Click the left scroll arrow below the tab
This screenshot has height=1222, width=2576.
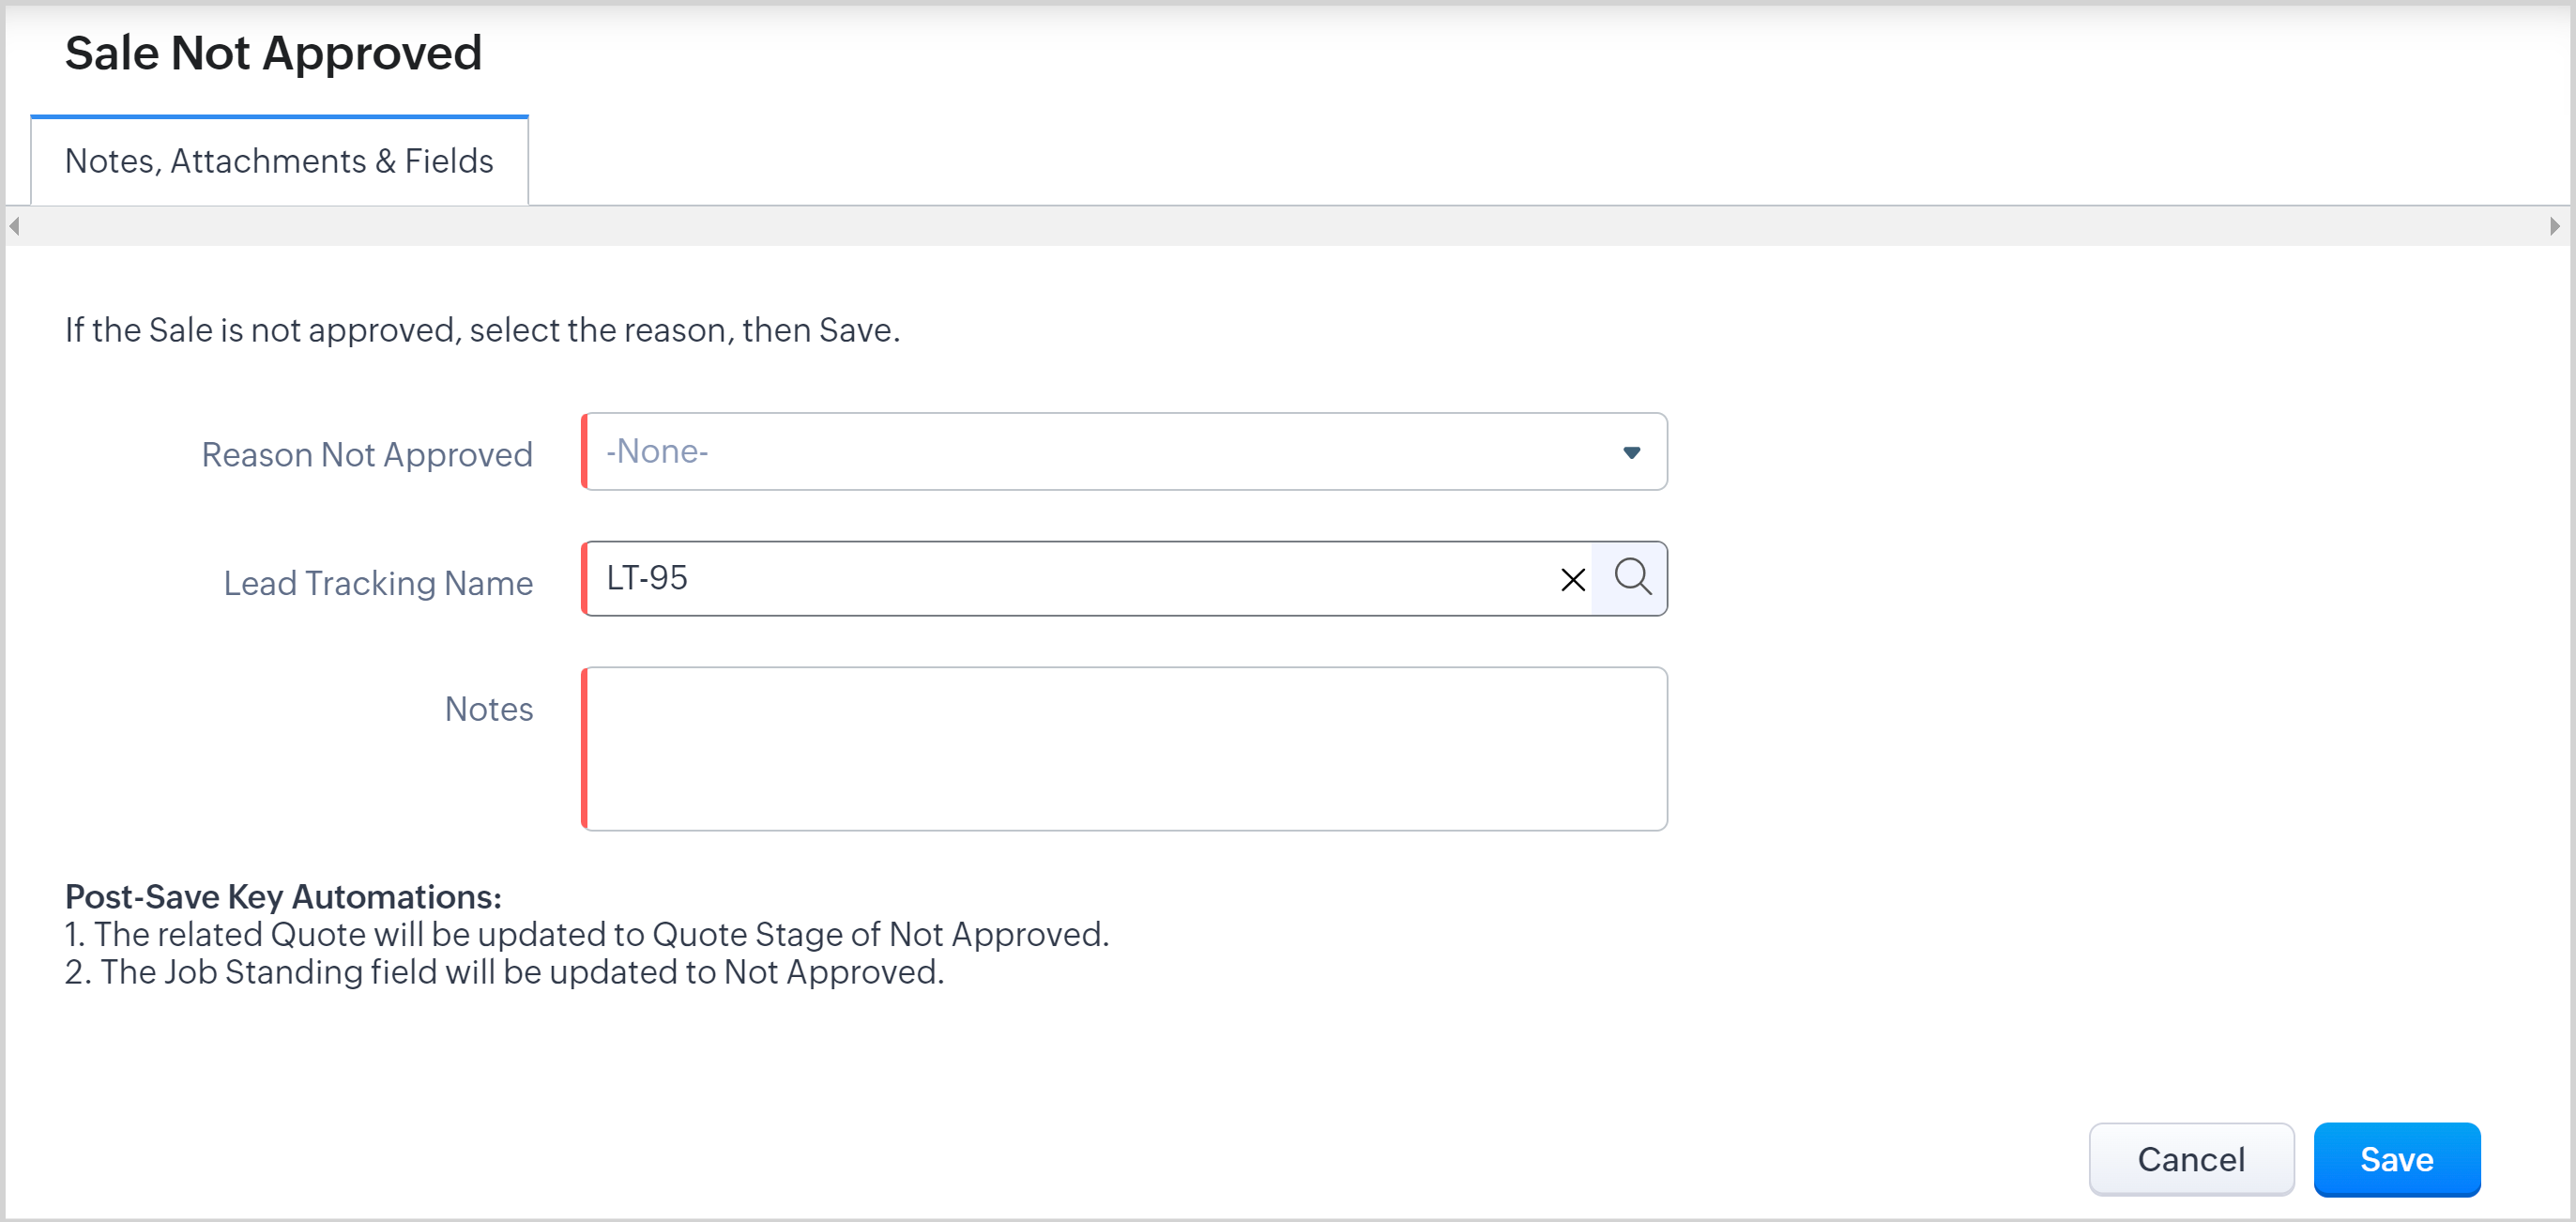click(14, 227)
